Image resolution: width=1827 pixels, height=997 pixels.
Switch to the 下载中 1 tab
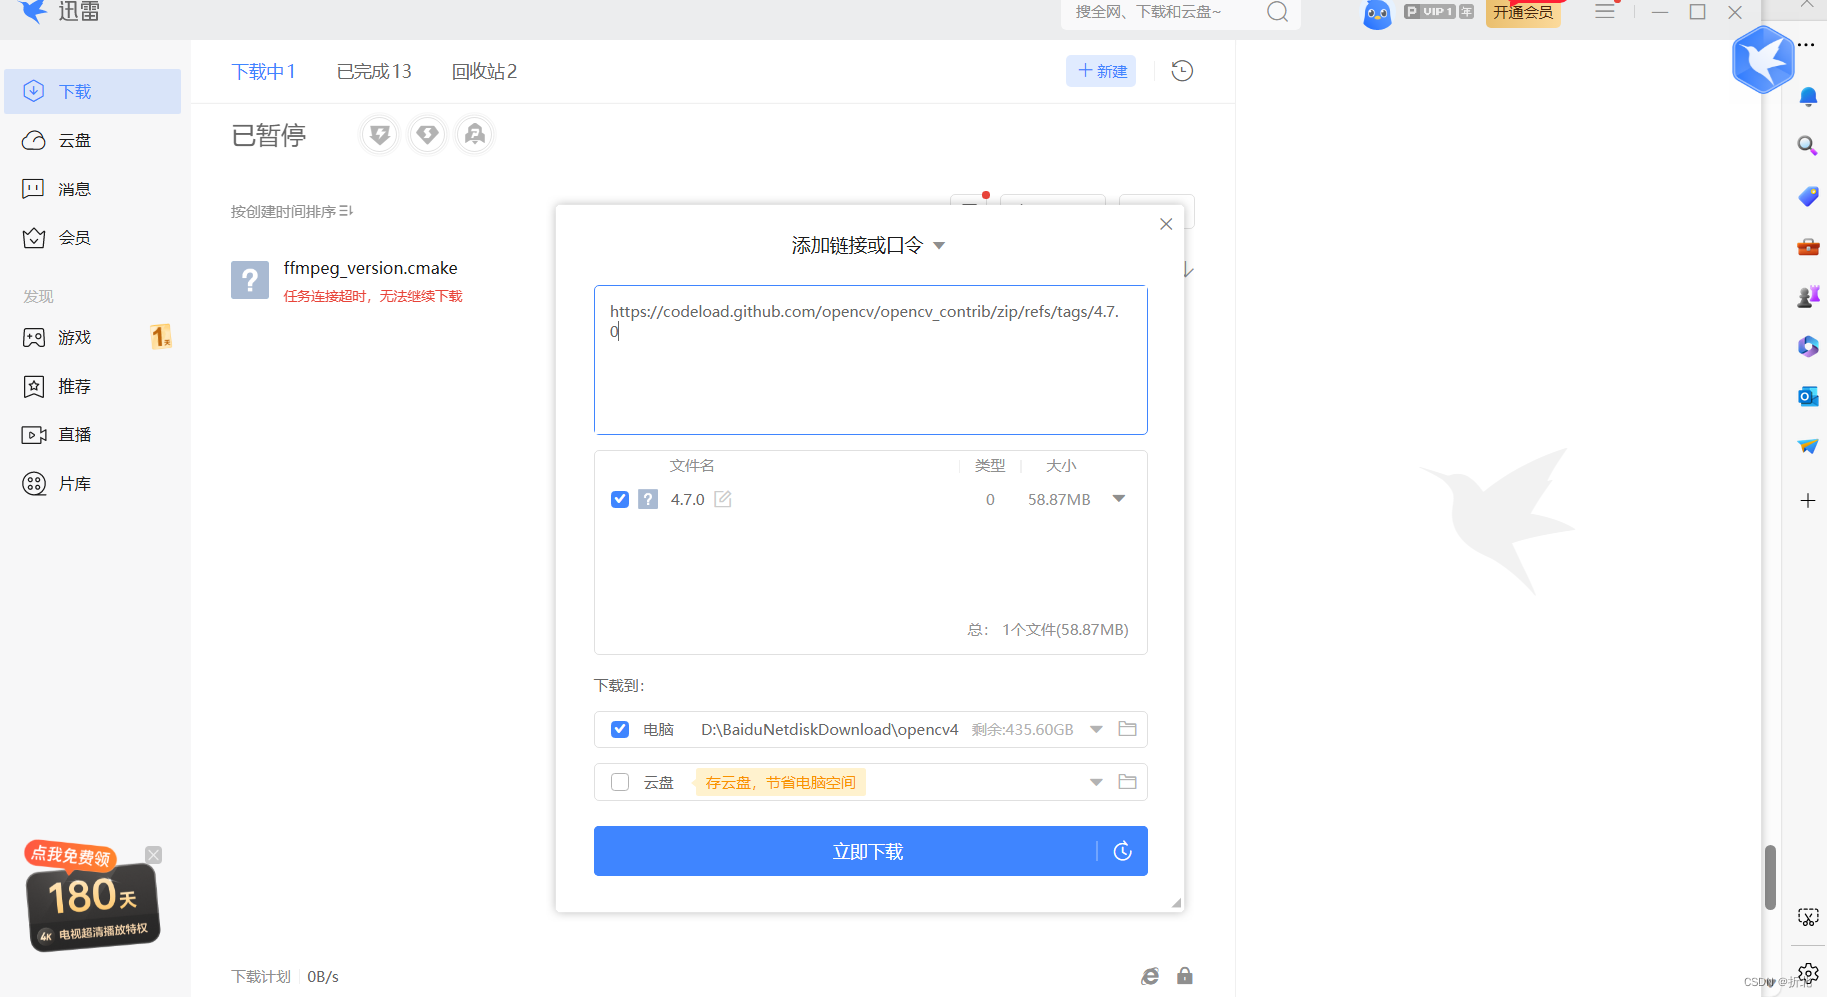[263, 71]
